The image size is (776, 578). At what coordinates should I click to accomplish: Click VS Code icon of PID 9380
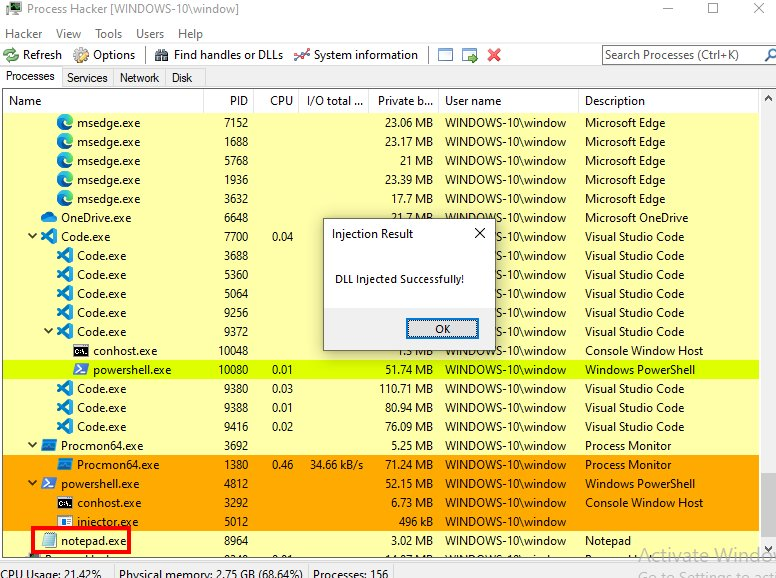(x=65, y=388)
